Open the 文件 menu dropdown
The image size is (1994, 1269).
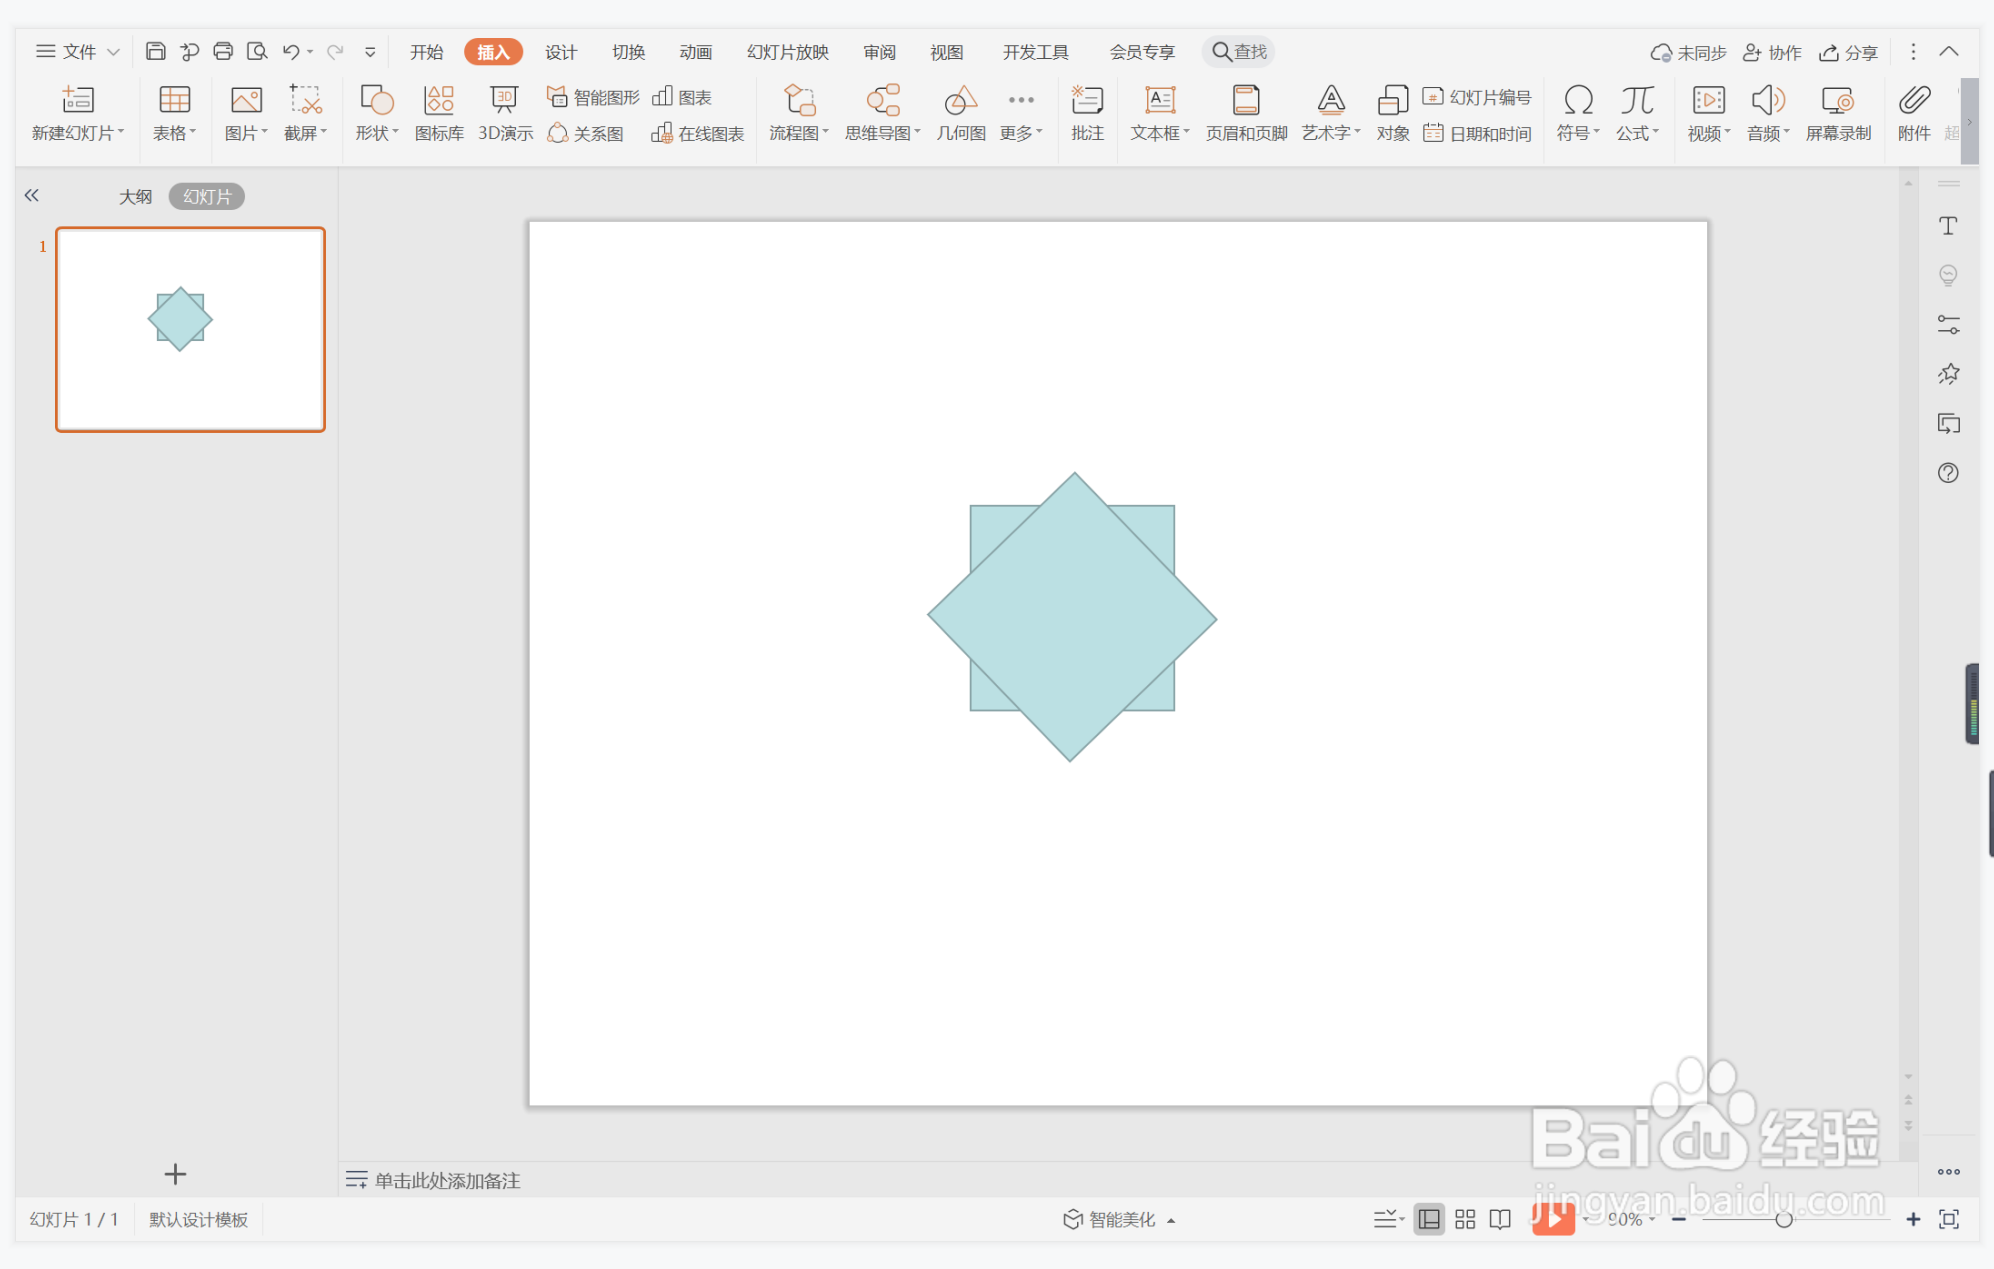[78, 52]
